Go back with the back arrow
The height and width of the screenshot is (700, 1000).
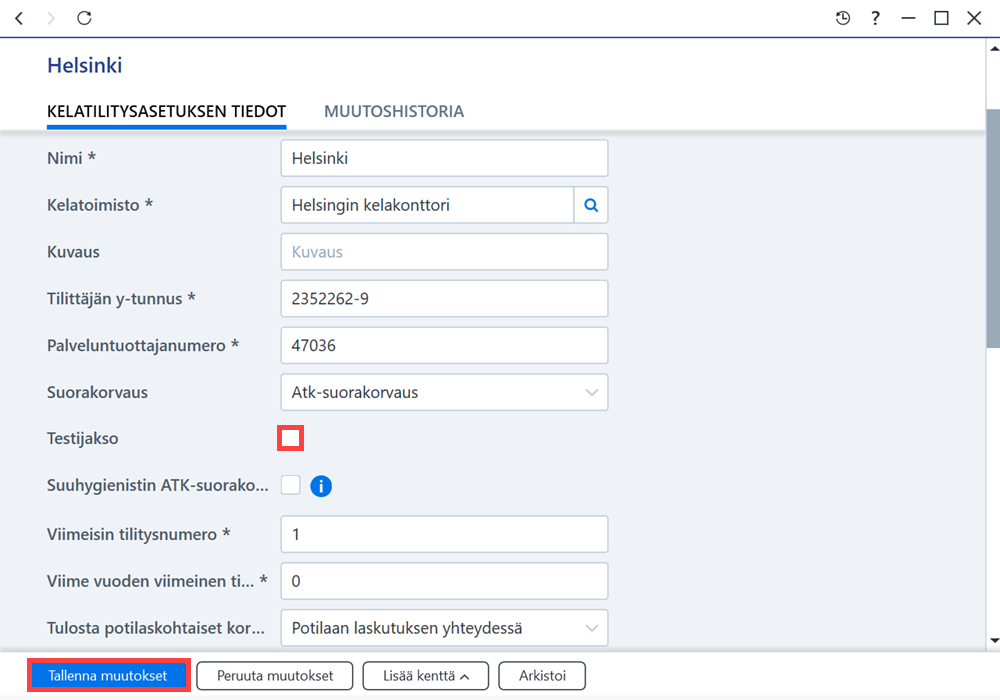pyautogui.click(x=19, y=18)
